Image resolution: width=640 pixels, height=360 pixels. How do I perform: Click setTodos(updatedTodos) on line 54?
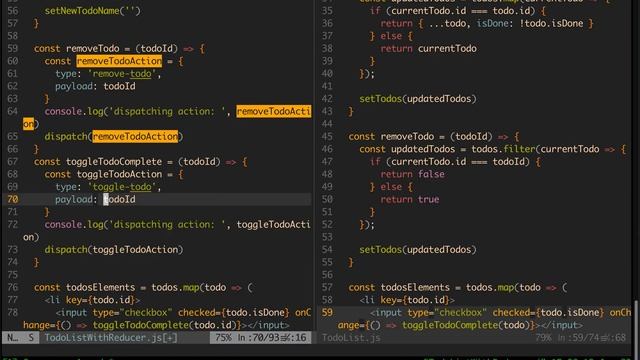coord(418,250)
